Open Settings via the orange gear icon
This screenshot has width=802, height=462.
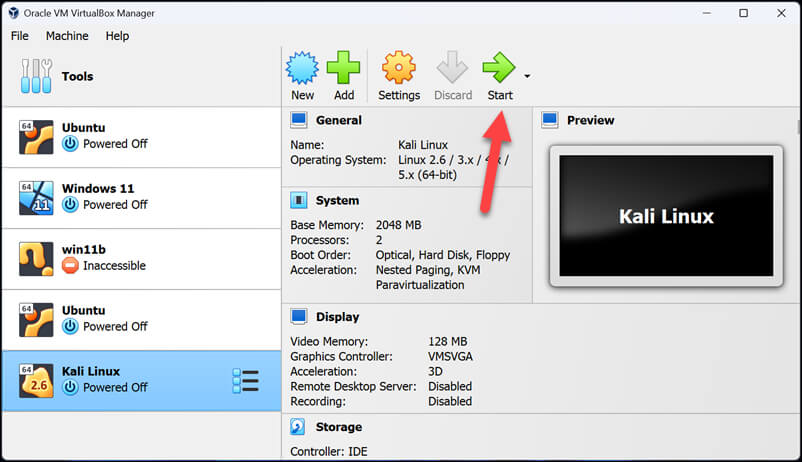coord(398,67)
